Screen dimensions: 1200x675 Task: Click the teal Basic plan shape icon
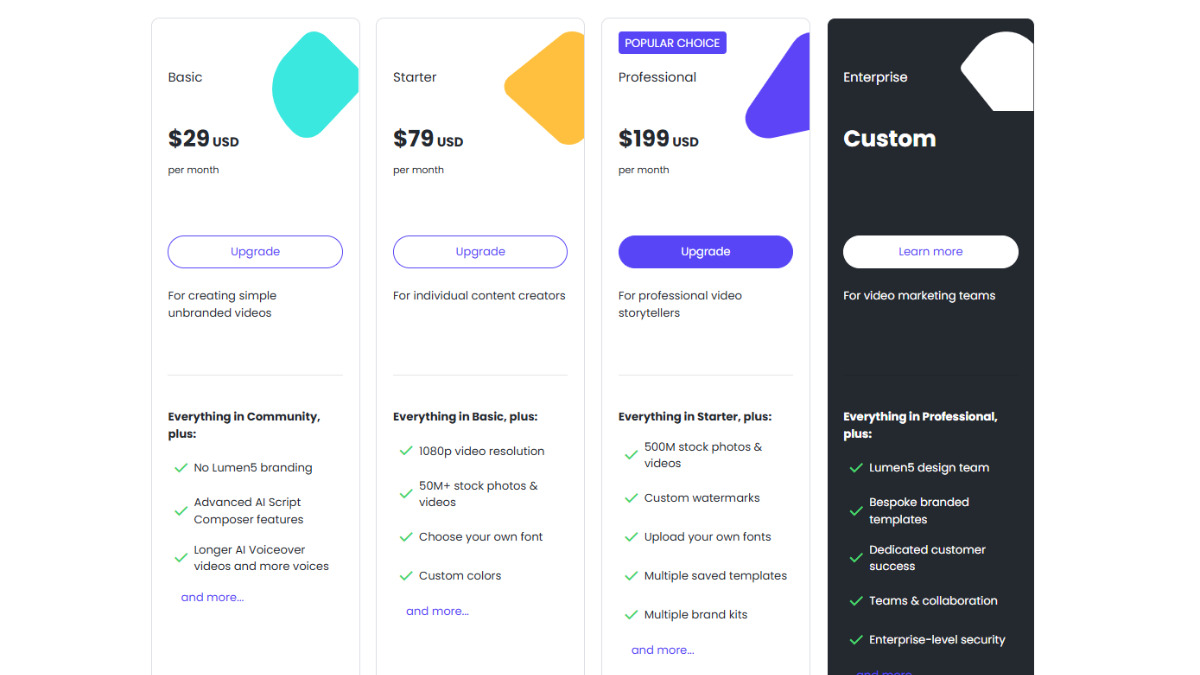tap(315, 84)
